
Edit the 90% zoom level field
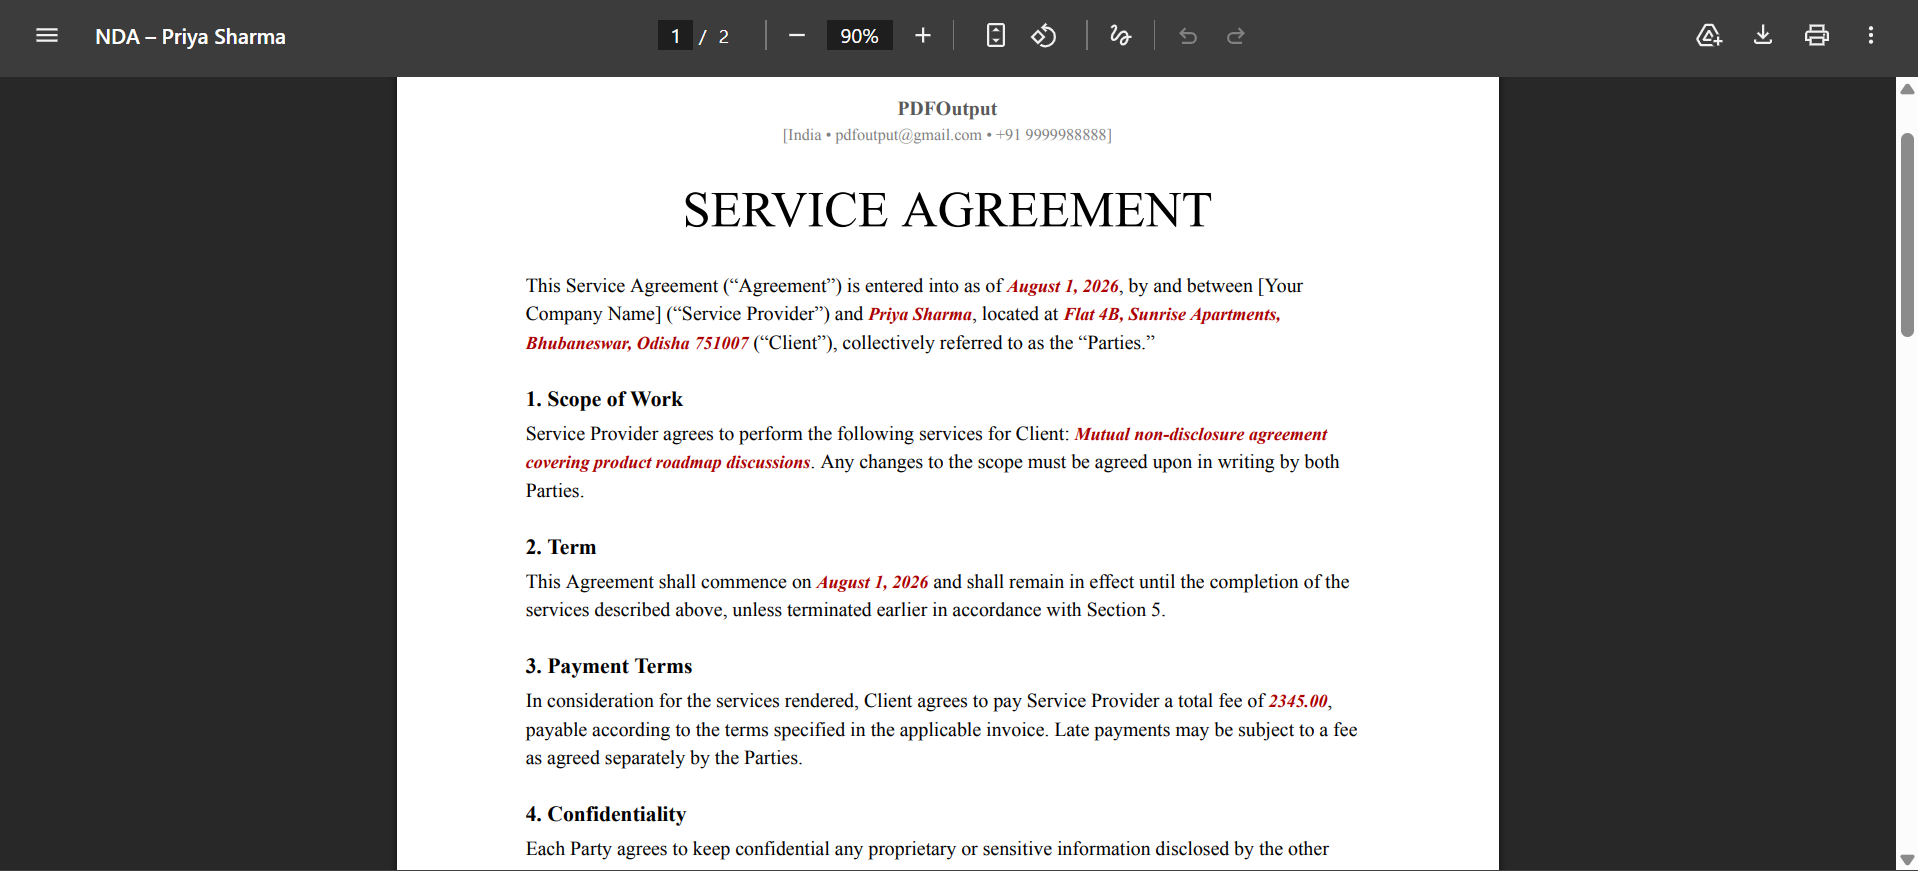[x=859, y=36]
